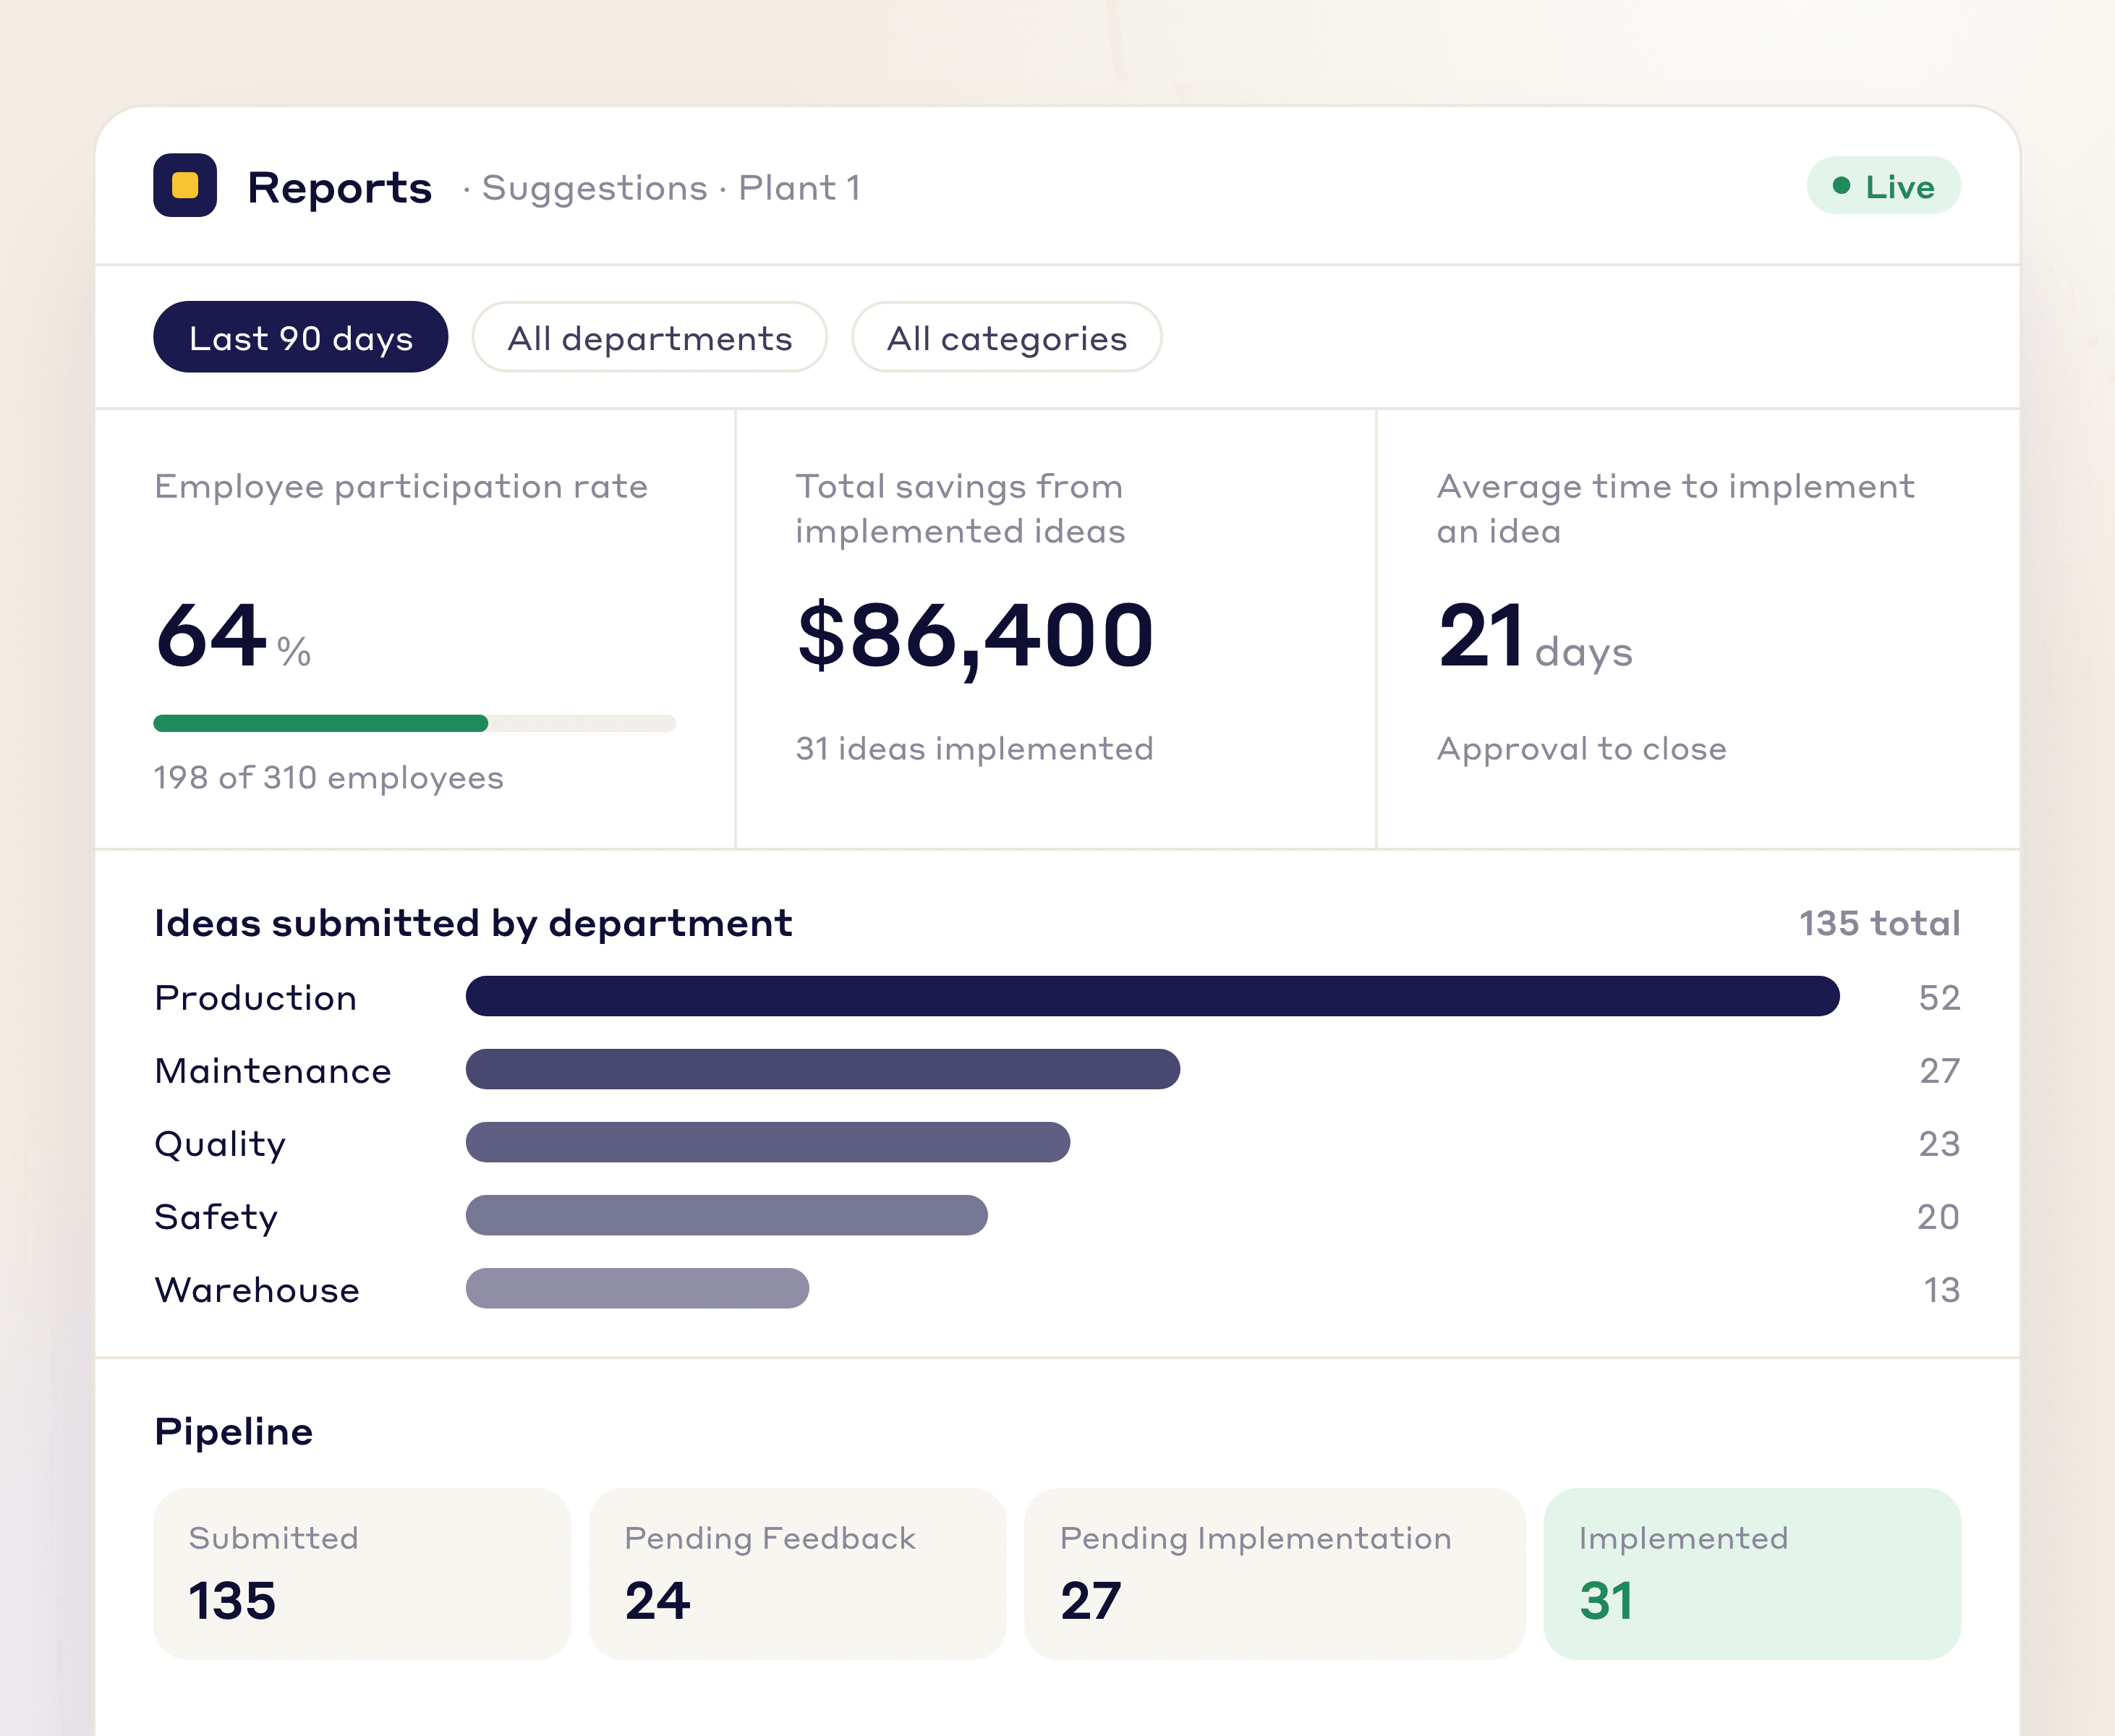Select the Last 90 days filter
Viewport: 2115px width, 1736px height.
point(300,337)
